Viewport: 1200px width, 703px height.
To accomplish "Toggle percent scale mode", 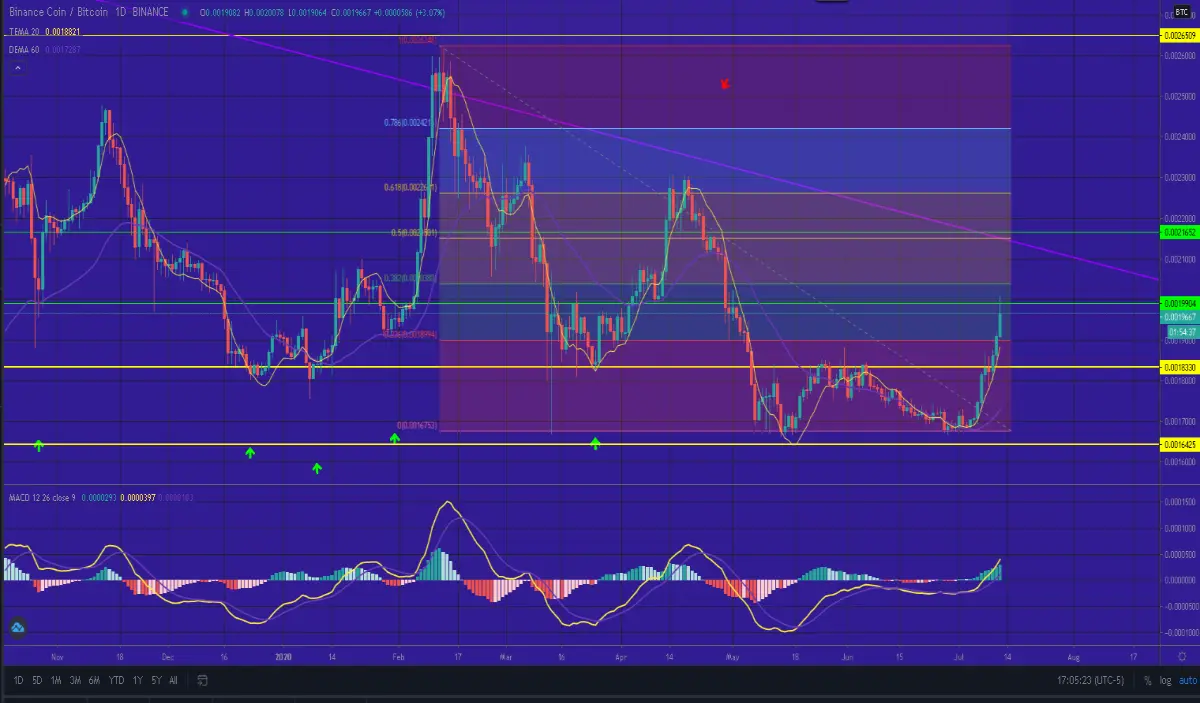I will coord(1148,680).
